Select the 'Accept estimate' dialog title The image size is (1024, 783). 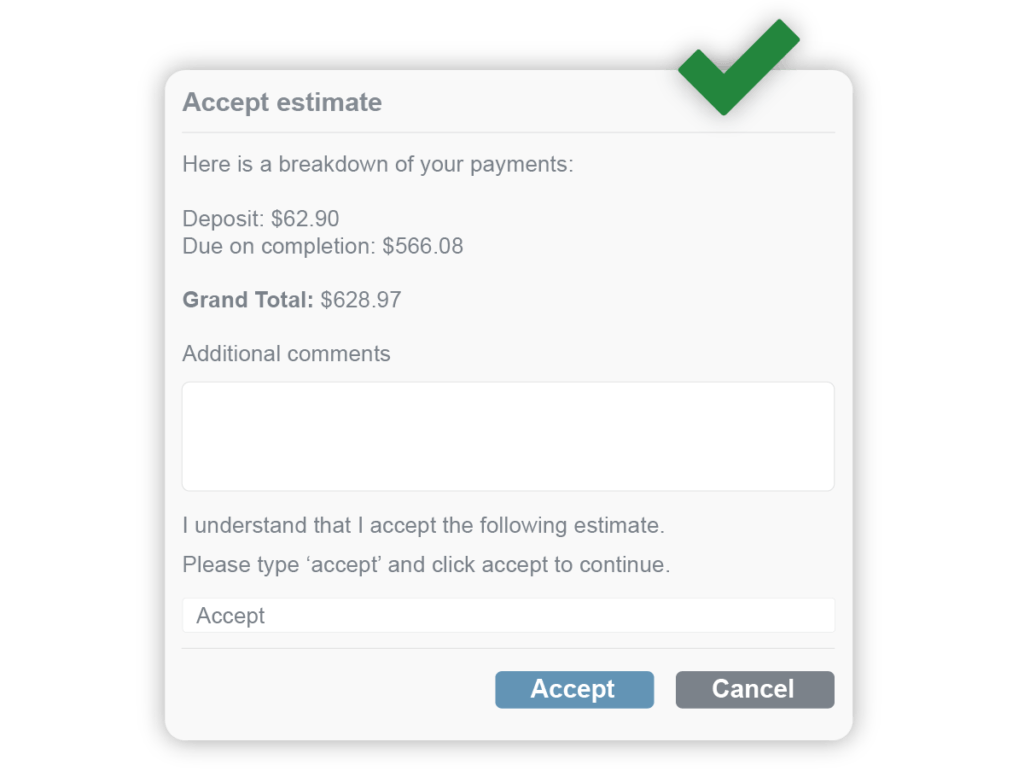coord(282,102)
